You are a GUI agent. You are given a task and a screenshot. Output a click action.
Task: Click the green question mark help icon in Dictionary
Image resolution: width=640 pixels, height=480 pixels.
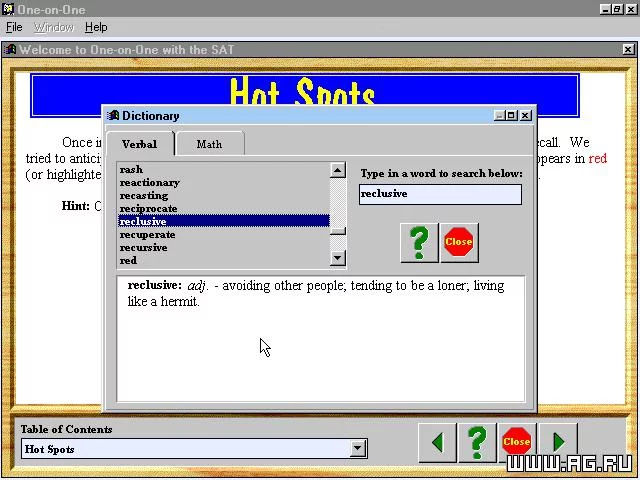coord(419,243)
